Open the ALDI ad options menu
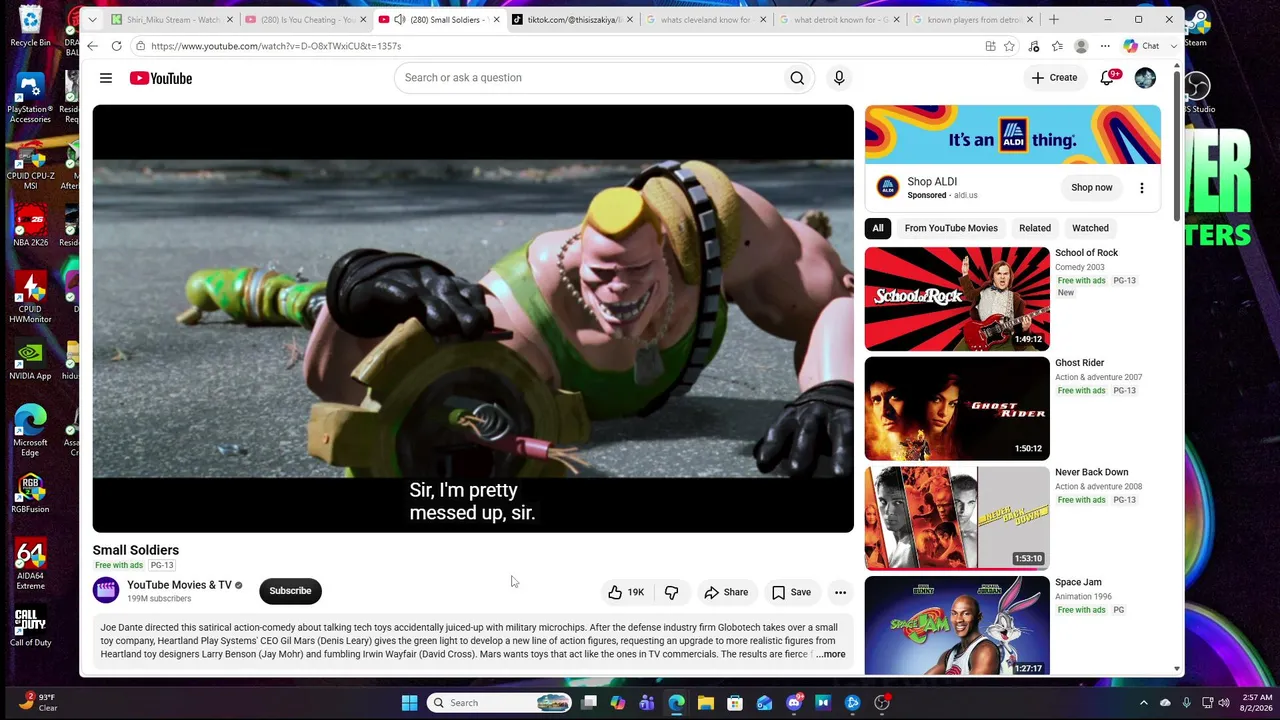This screenshot has height=720, width=1280. tap(1141, 188)
